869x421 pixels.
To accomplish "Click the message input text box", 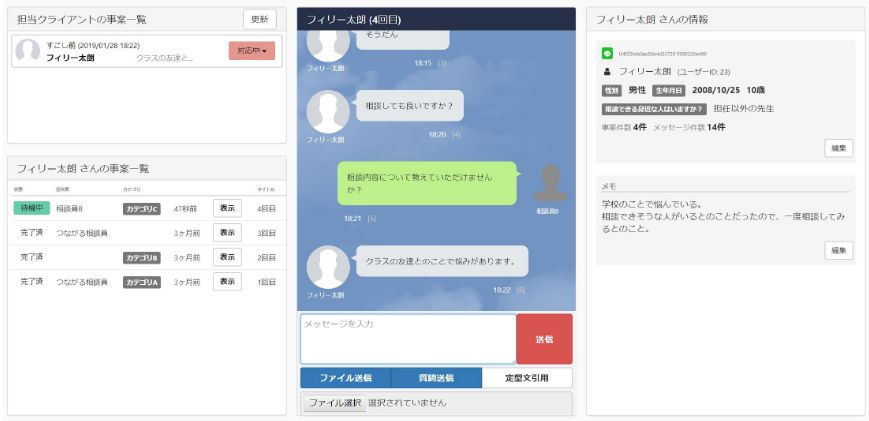I will (x=408, y=339).
